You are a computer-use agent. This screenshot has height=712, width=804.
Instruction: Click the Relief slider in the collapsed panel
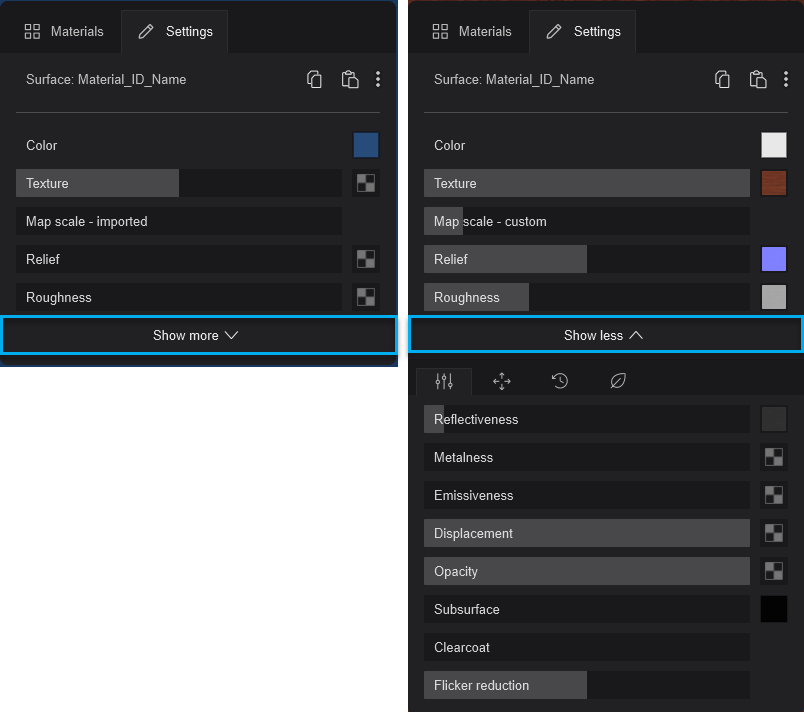[179, 259]
